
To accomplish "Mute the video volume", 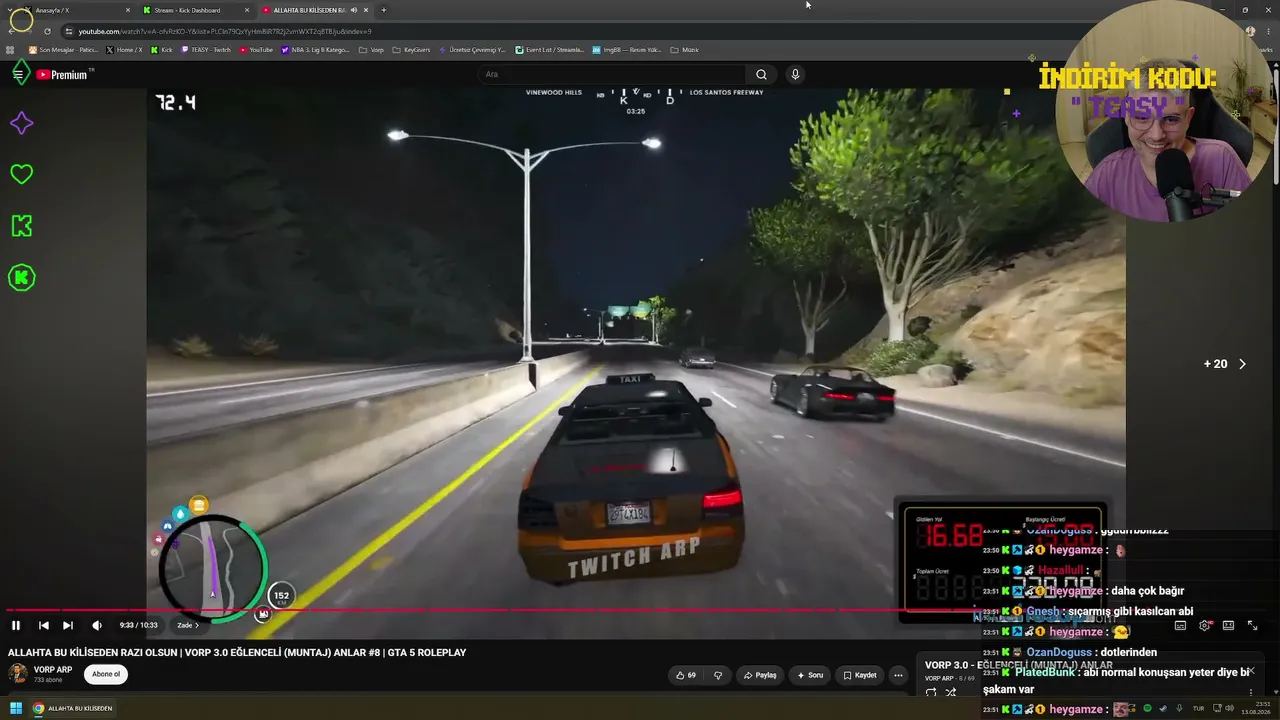I will (97, 625).
